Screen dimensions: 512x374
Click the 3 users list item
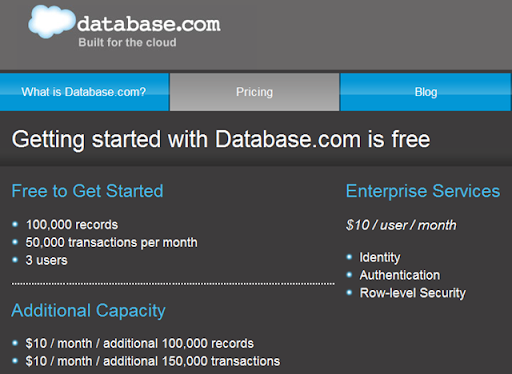[x=47, y=260]
